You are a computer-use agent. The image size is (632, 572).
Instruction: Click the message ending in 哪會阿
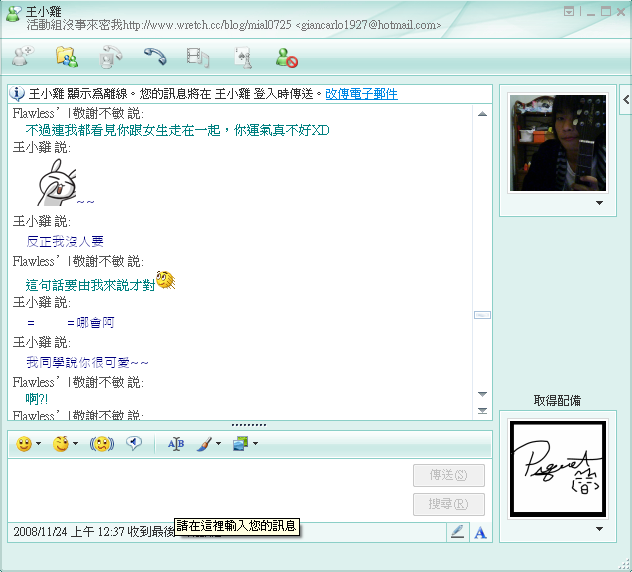71,322
